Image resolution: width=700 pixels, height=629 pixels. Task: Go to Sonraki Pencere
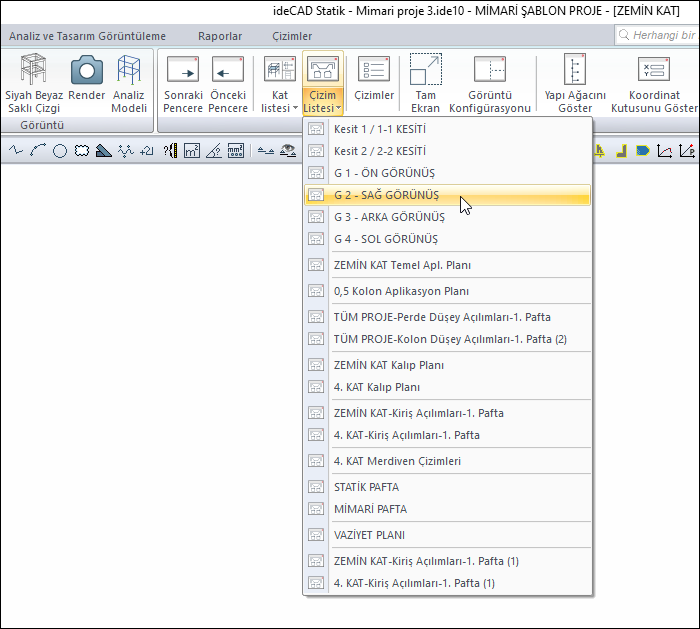coord(183,72)
